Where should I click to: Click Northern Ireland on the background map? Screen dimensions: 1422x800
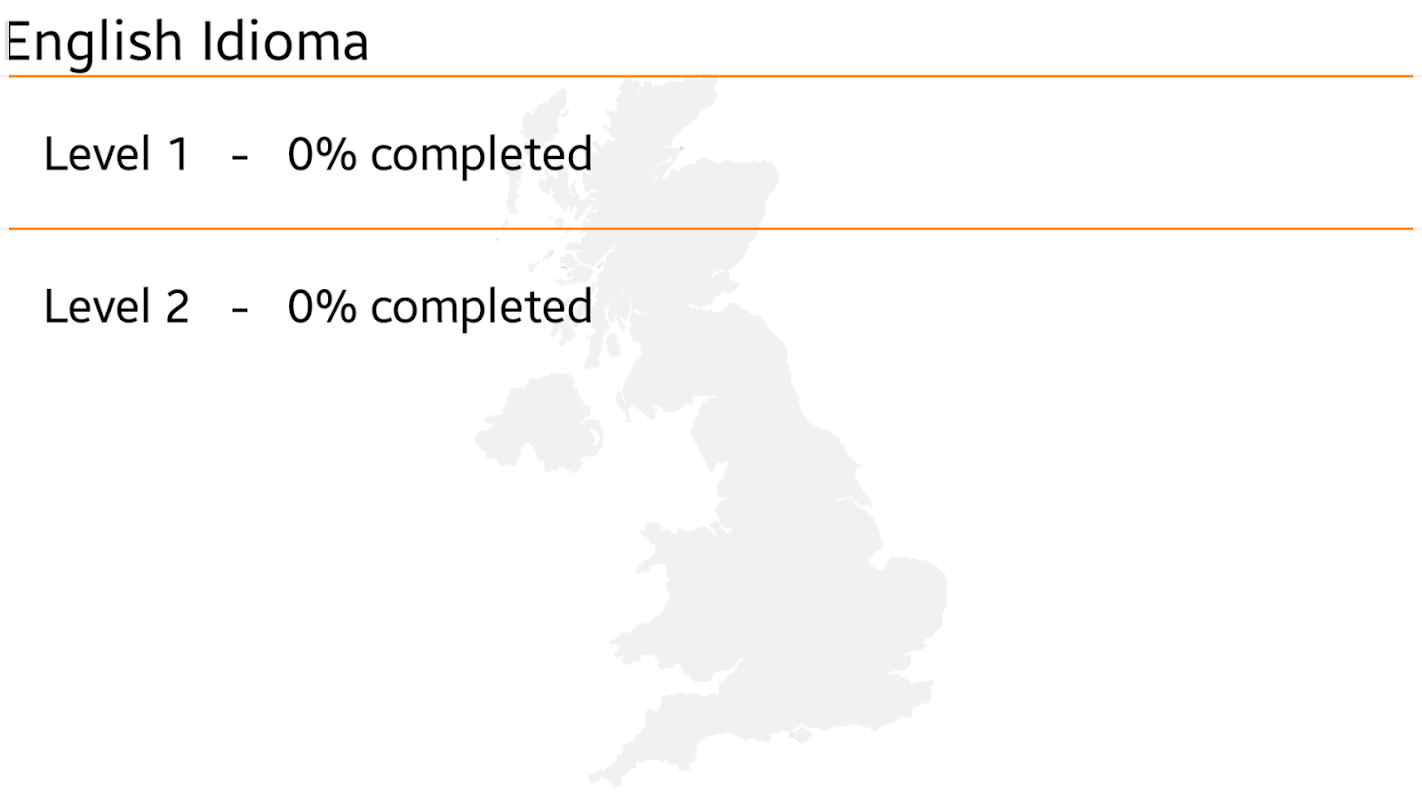(540, 425)
